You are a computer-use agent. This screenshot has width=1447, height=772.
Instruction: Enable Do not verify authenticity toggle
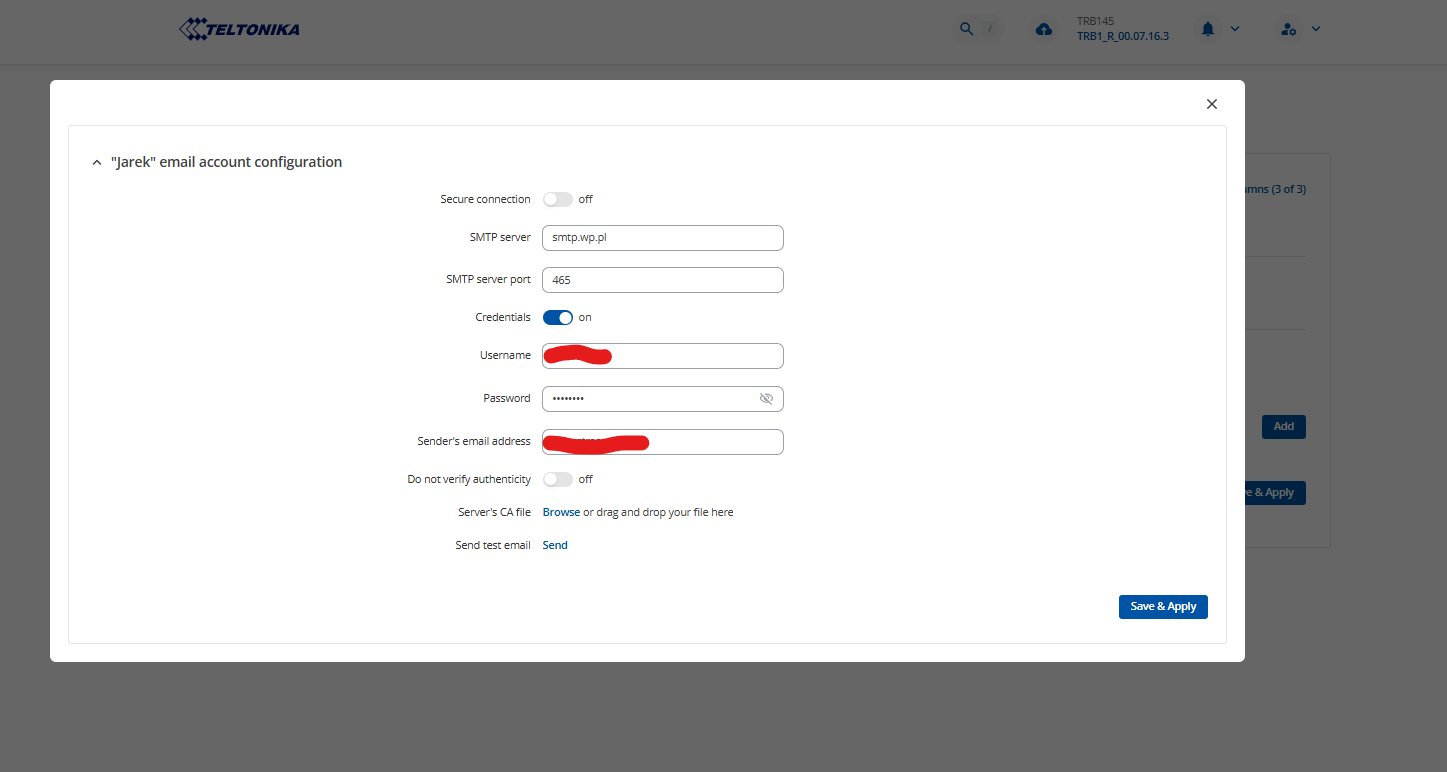pyautogui.click(x=557, y=479)
